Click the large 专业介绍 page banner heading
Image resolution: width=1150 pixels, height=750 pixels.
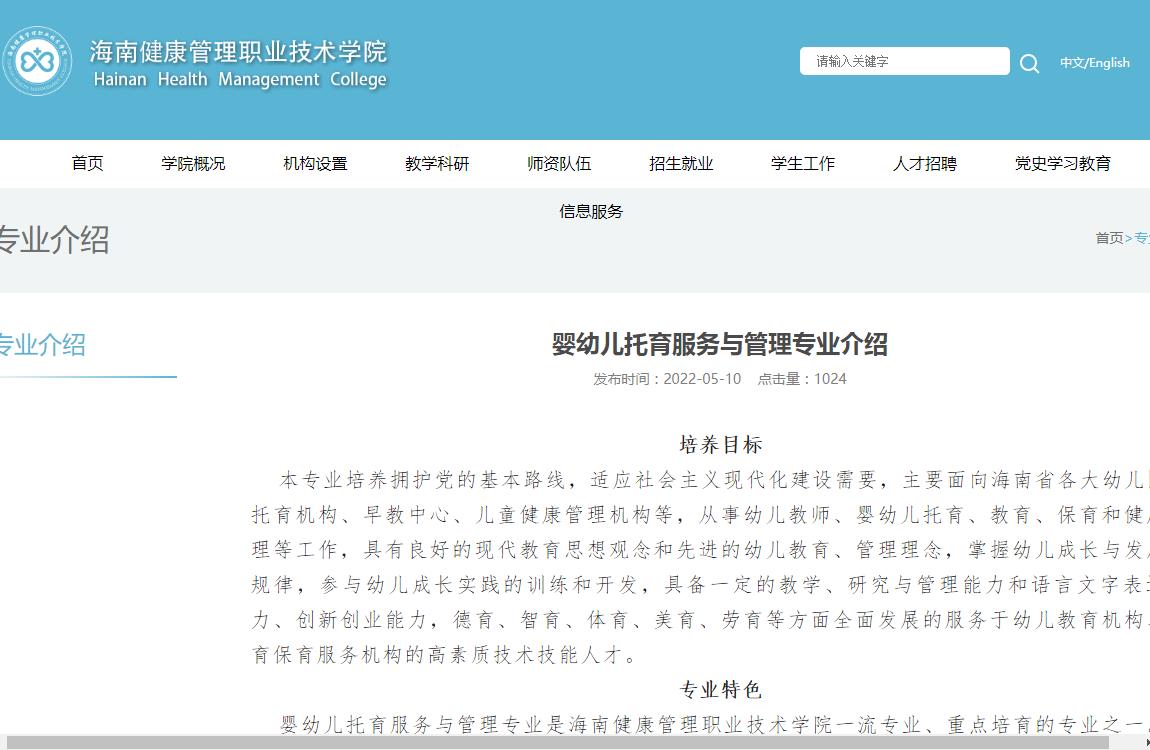tap(53, 240)
